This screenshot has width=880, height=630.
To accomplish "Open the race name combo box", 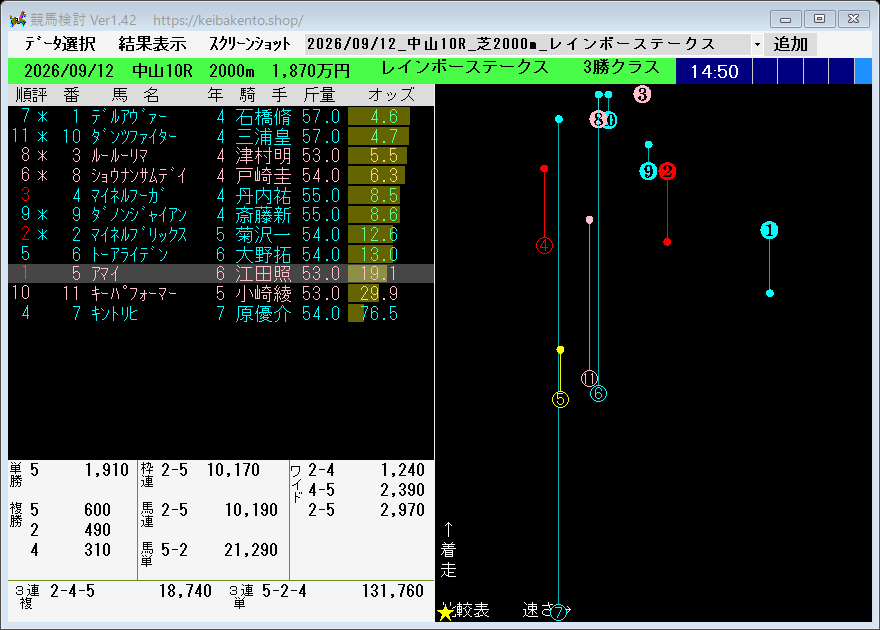I will (x=533, y=44).
